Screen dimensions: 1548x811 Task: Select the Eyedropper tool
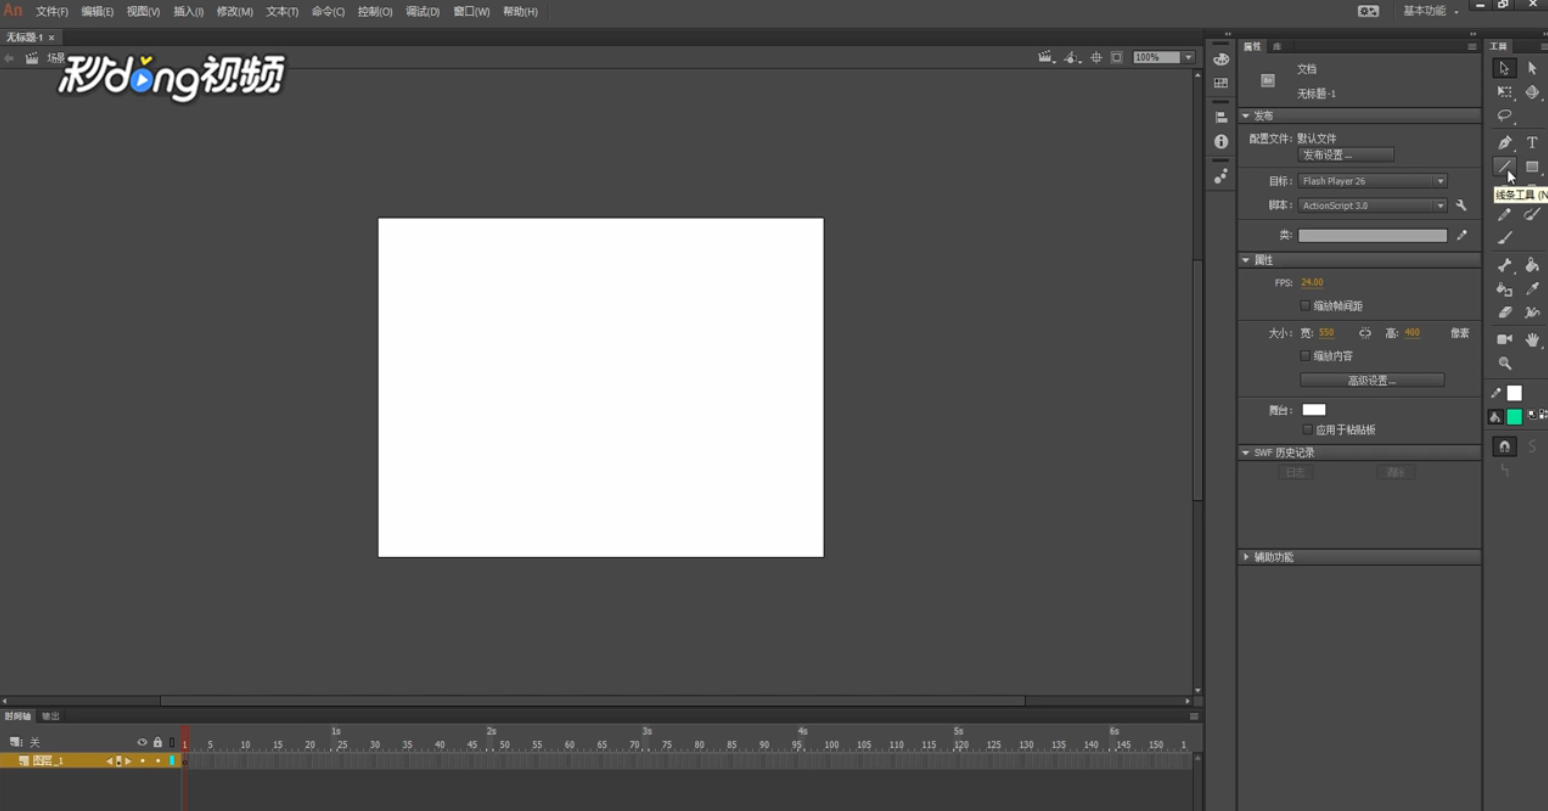tap(1532, 289)
